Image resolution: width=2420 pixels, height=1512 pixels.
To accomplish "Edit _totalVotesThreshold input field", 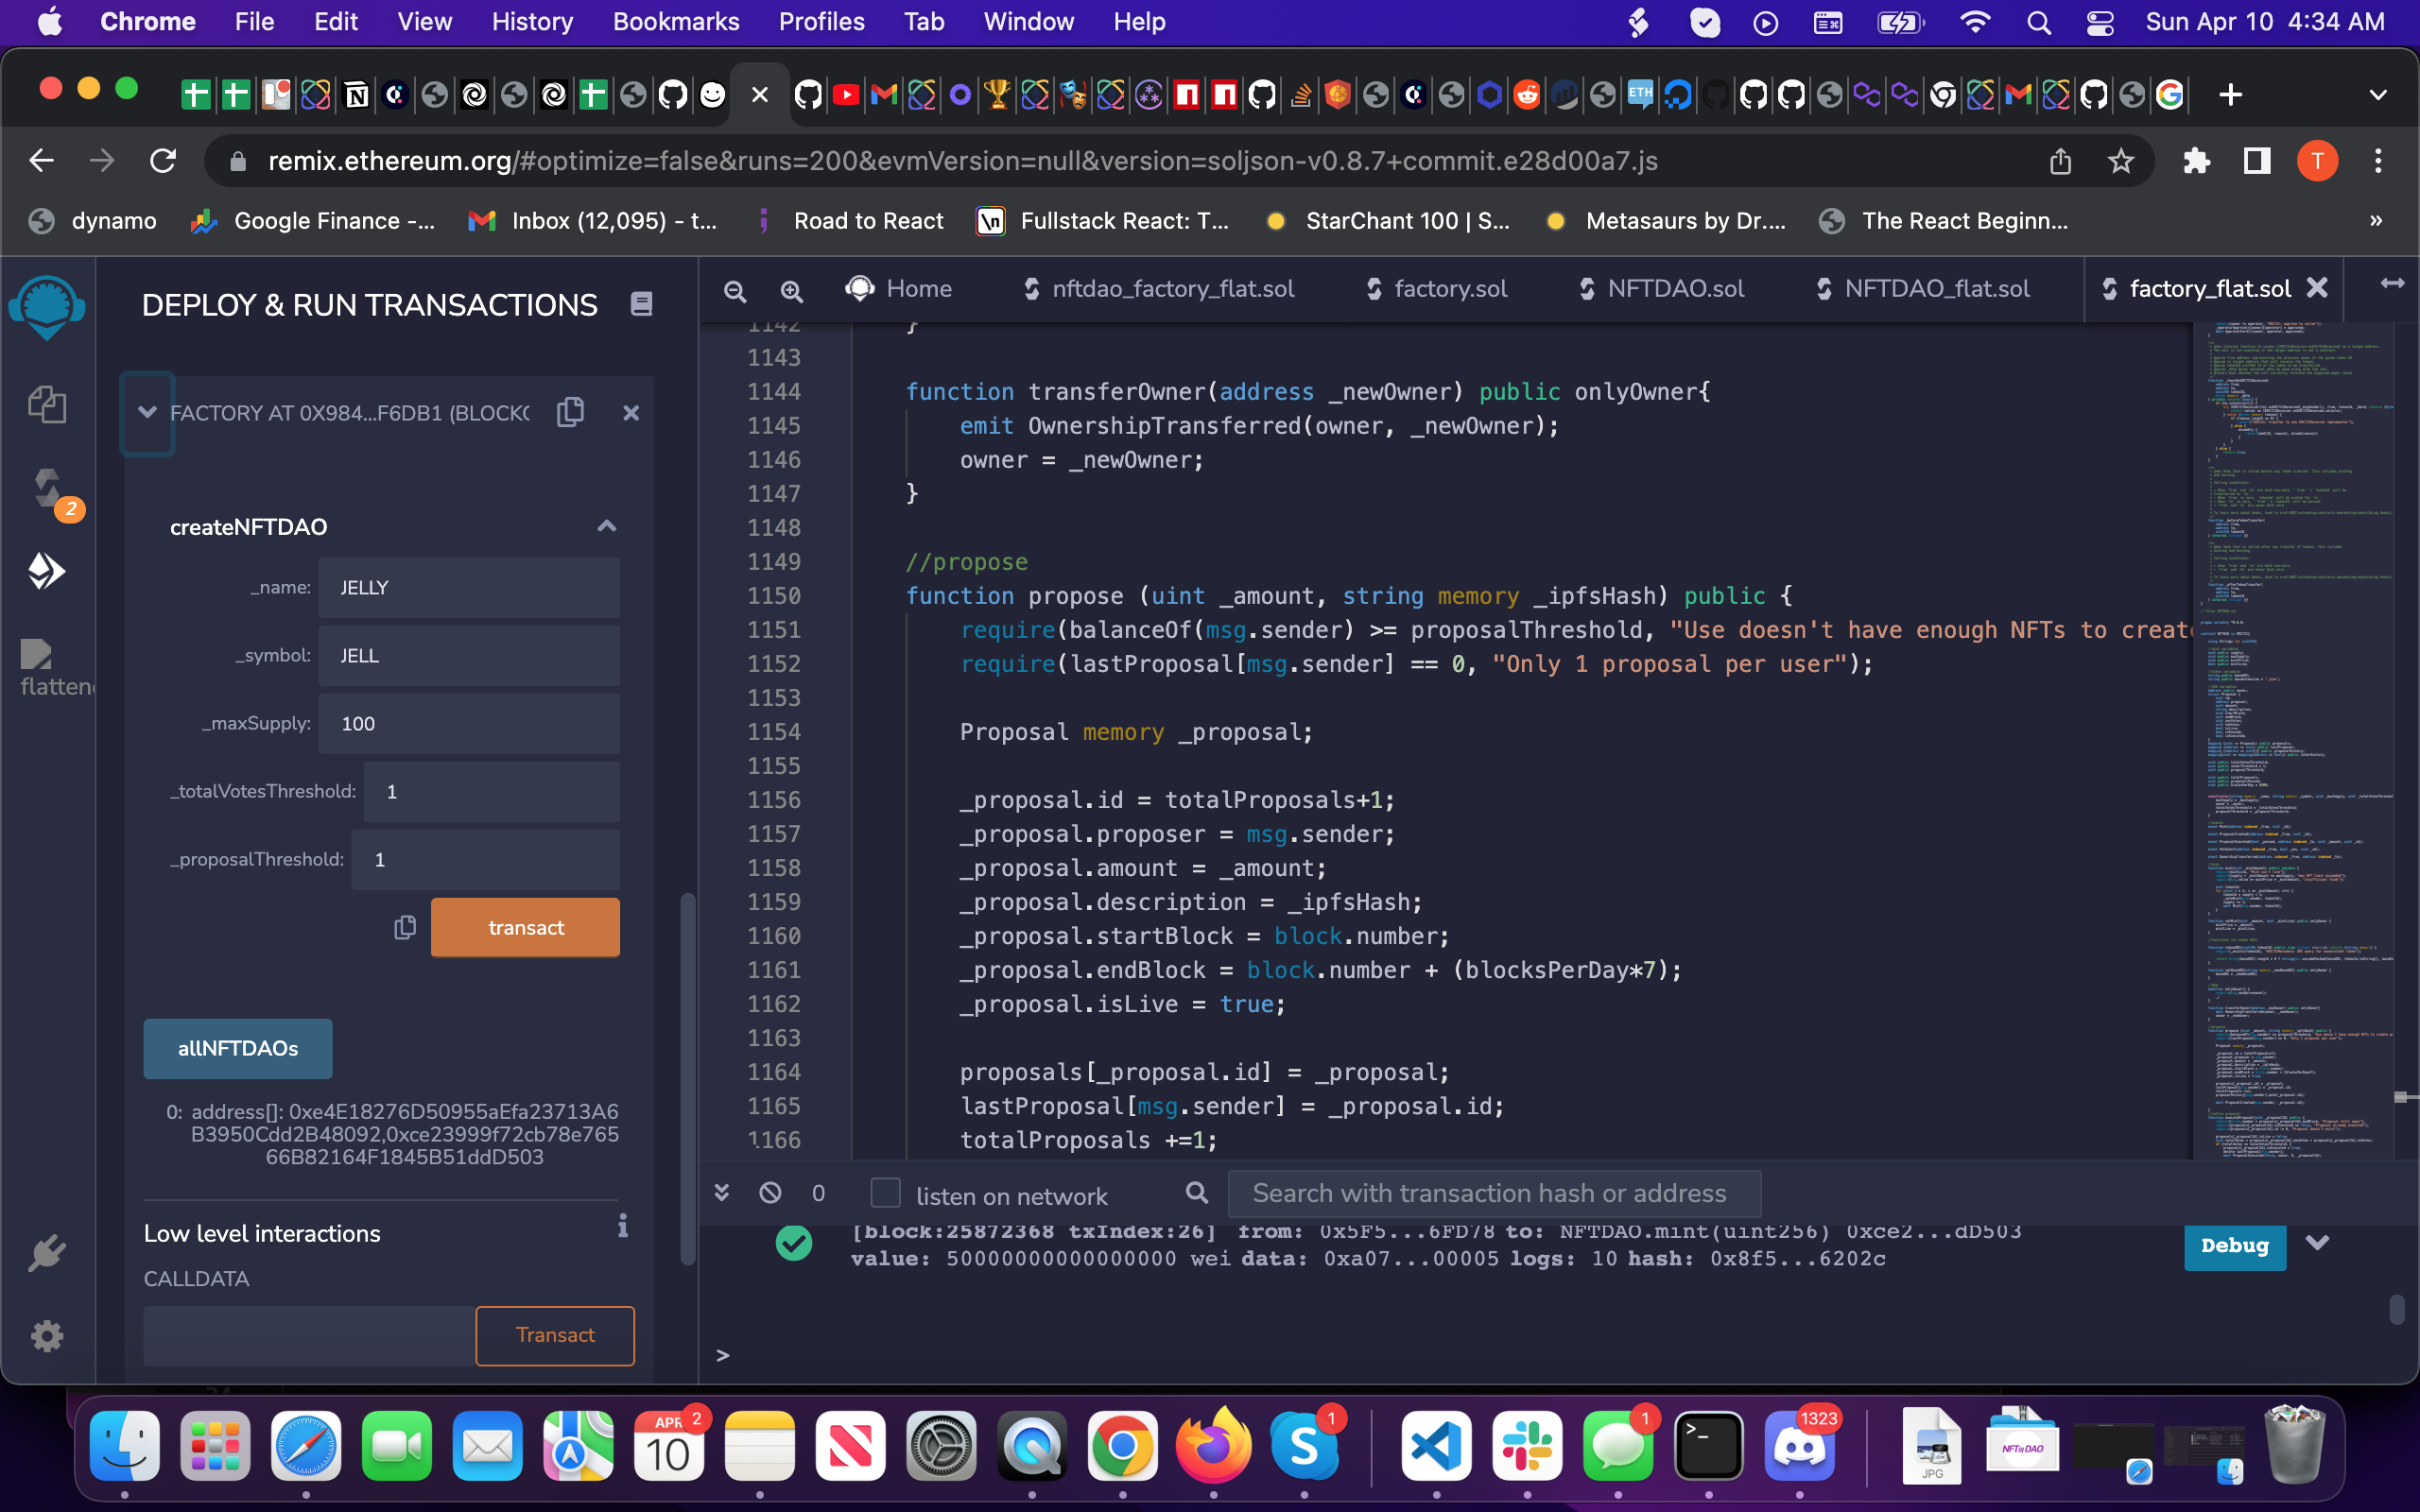I will [492, 792].
